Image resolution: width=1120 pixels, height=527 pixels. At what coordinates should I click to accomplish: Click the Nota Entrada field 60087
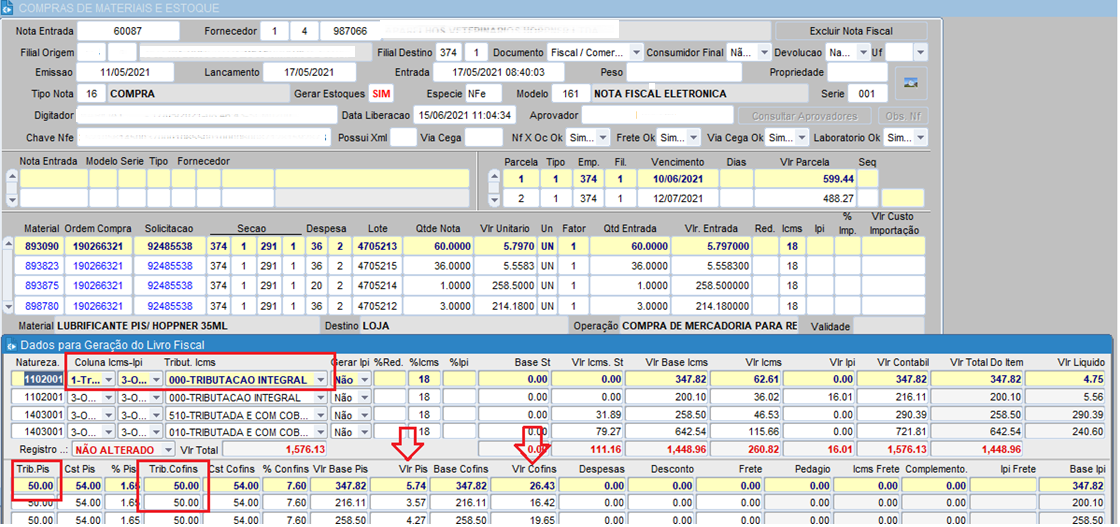click(129, 31)
